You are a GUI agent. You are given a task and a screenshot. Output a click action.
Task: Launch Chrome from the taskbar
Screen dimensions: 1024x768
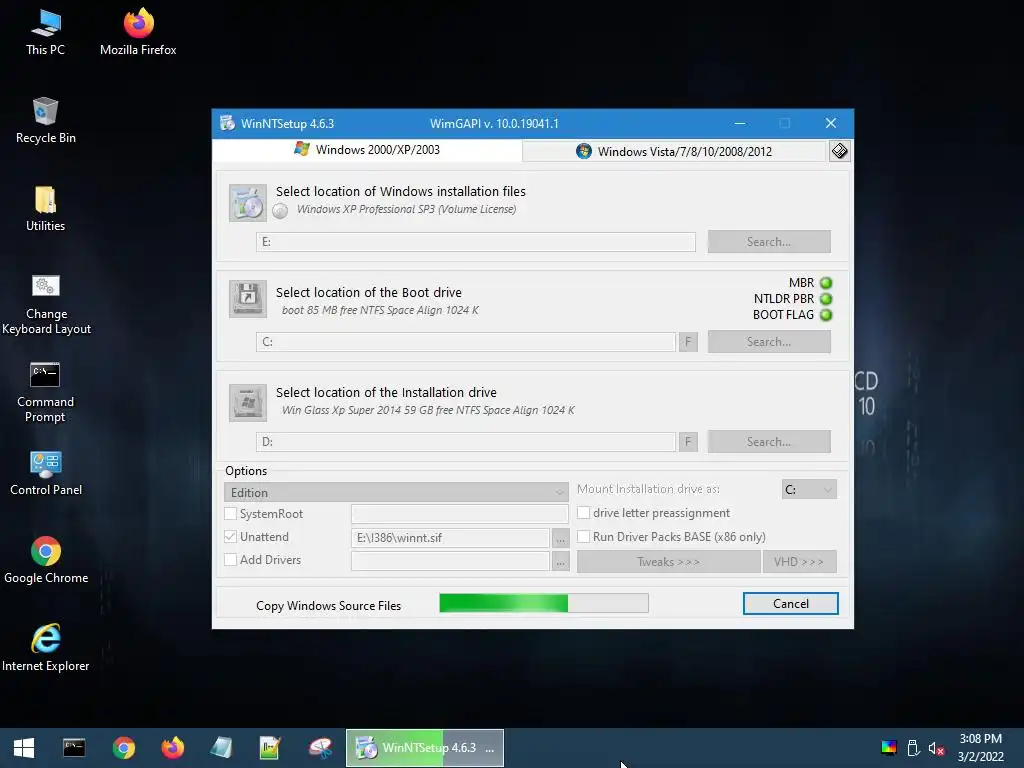[x=123, y=748]
